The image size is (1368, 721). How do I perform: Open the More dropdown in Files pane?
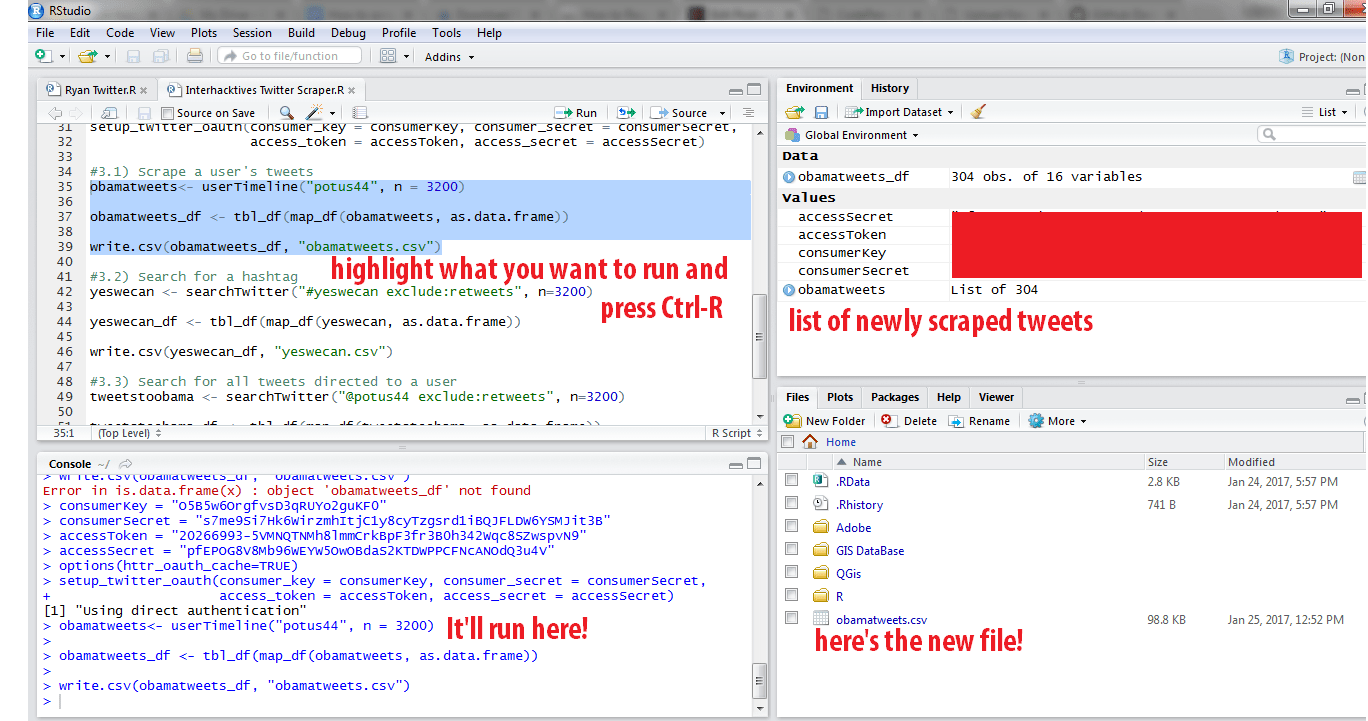point(1057,421)
